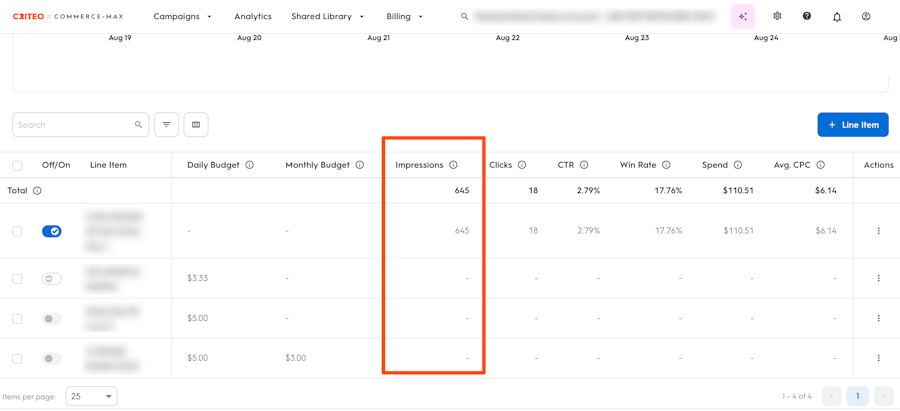Click the Total Win Rate 17.76%
The image size is (900, 411).
669,191
